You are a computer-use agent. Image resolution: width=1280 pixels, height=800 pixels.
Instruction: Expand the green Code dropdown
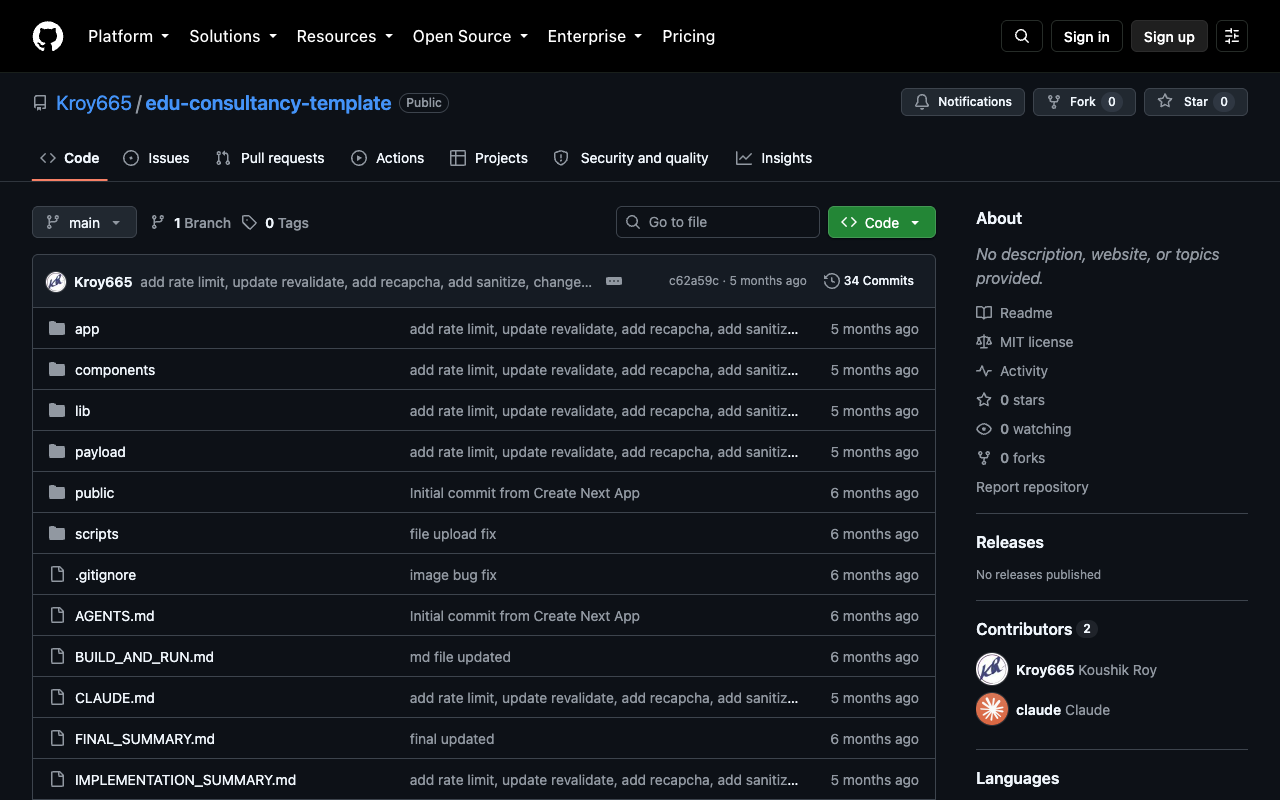click(x=882, y=222)
